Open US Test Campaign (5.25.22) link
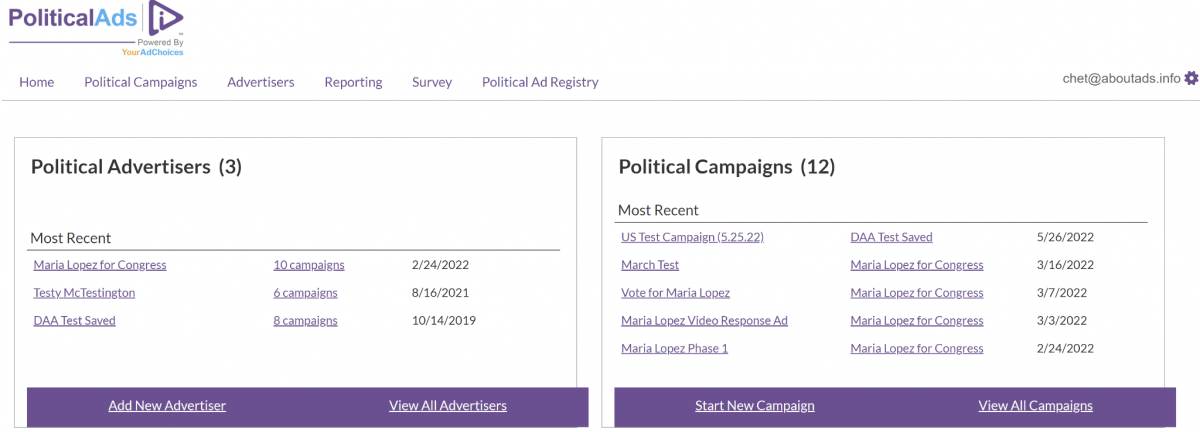Image resolution: width=1200 pixels, height=432 pixels. 692,237
